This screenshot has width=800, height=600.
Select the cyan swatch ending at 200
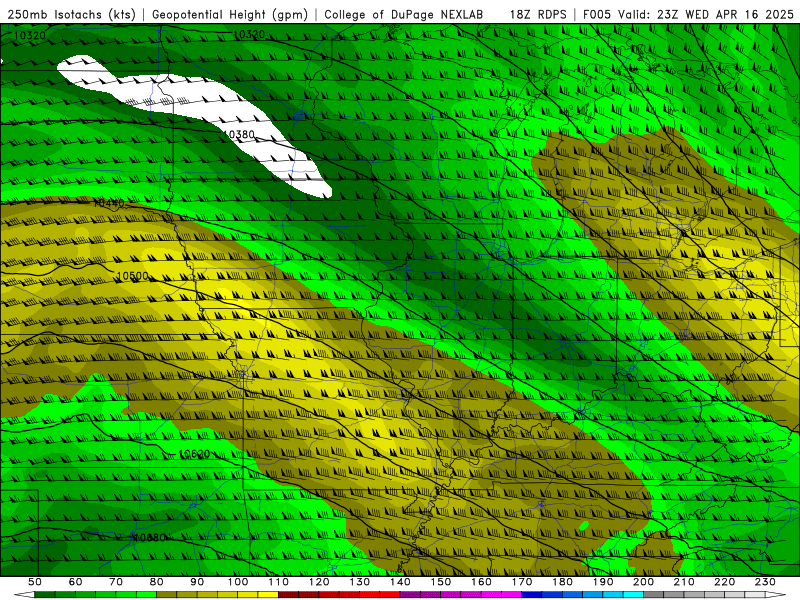tap(633, 595)
